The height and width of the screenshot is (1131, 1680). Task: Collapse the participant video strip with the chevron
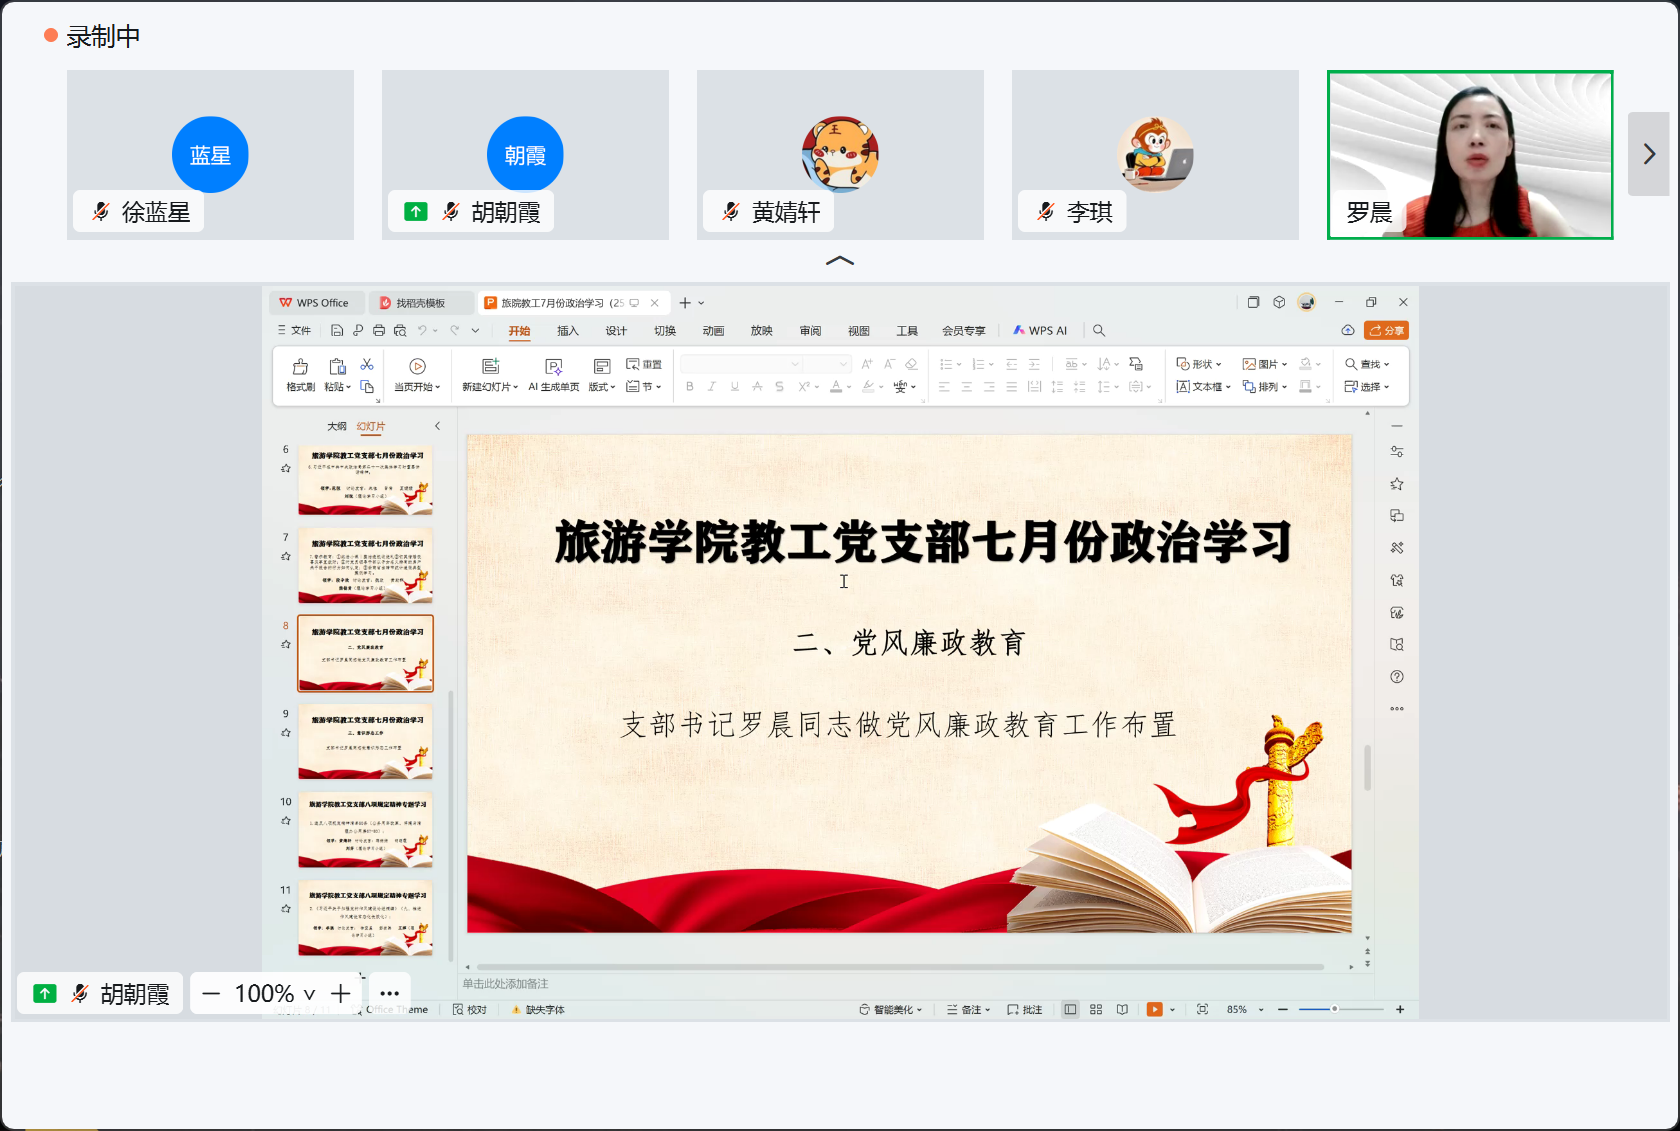[840, 261]
